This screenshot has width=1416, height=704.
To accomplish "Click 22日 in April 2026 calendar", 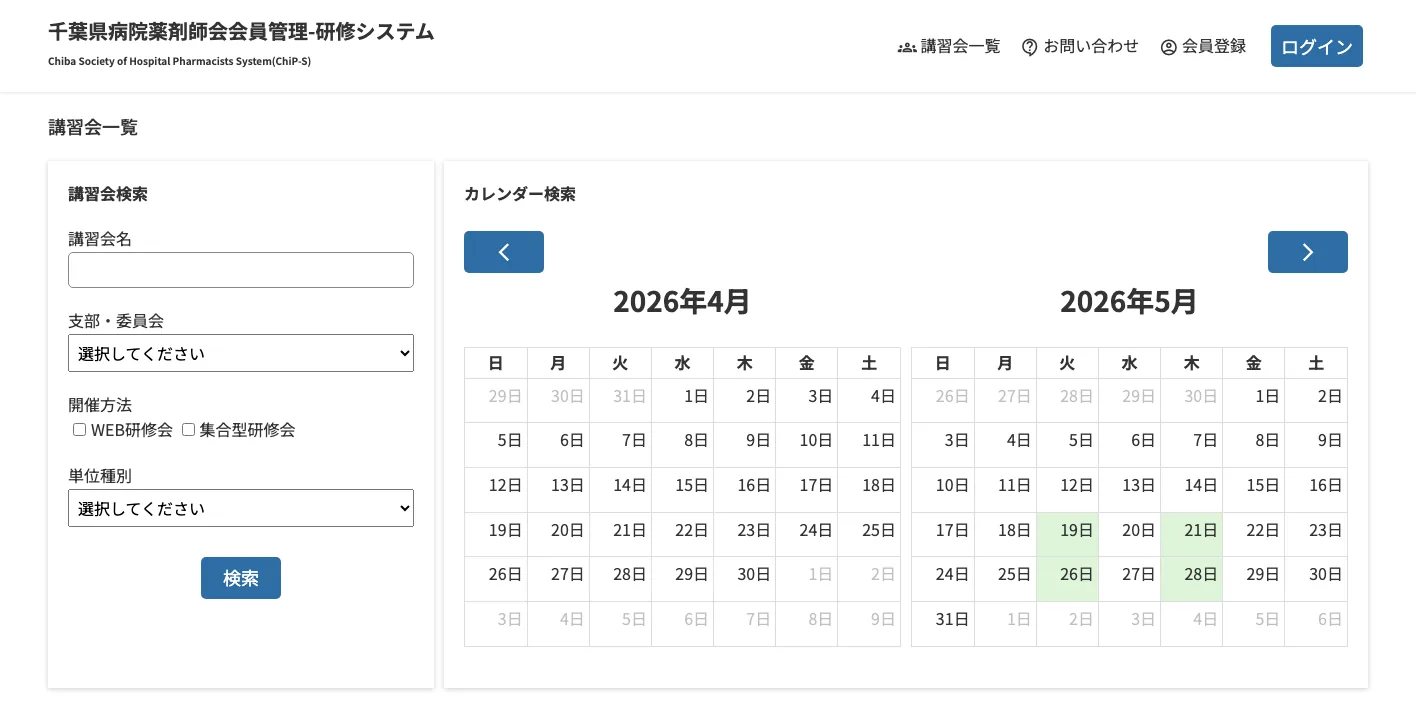I will click(682, 535).
